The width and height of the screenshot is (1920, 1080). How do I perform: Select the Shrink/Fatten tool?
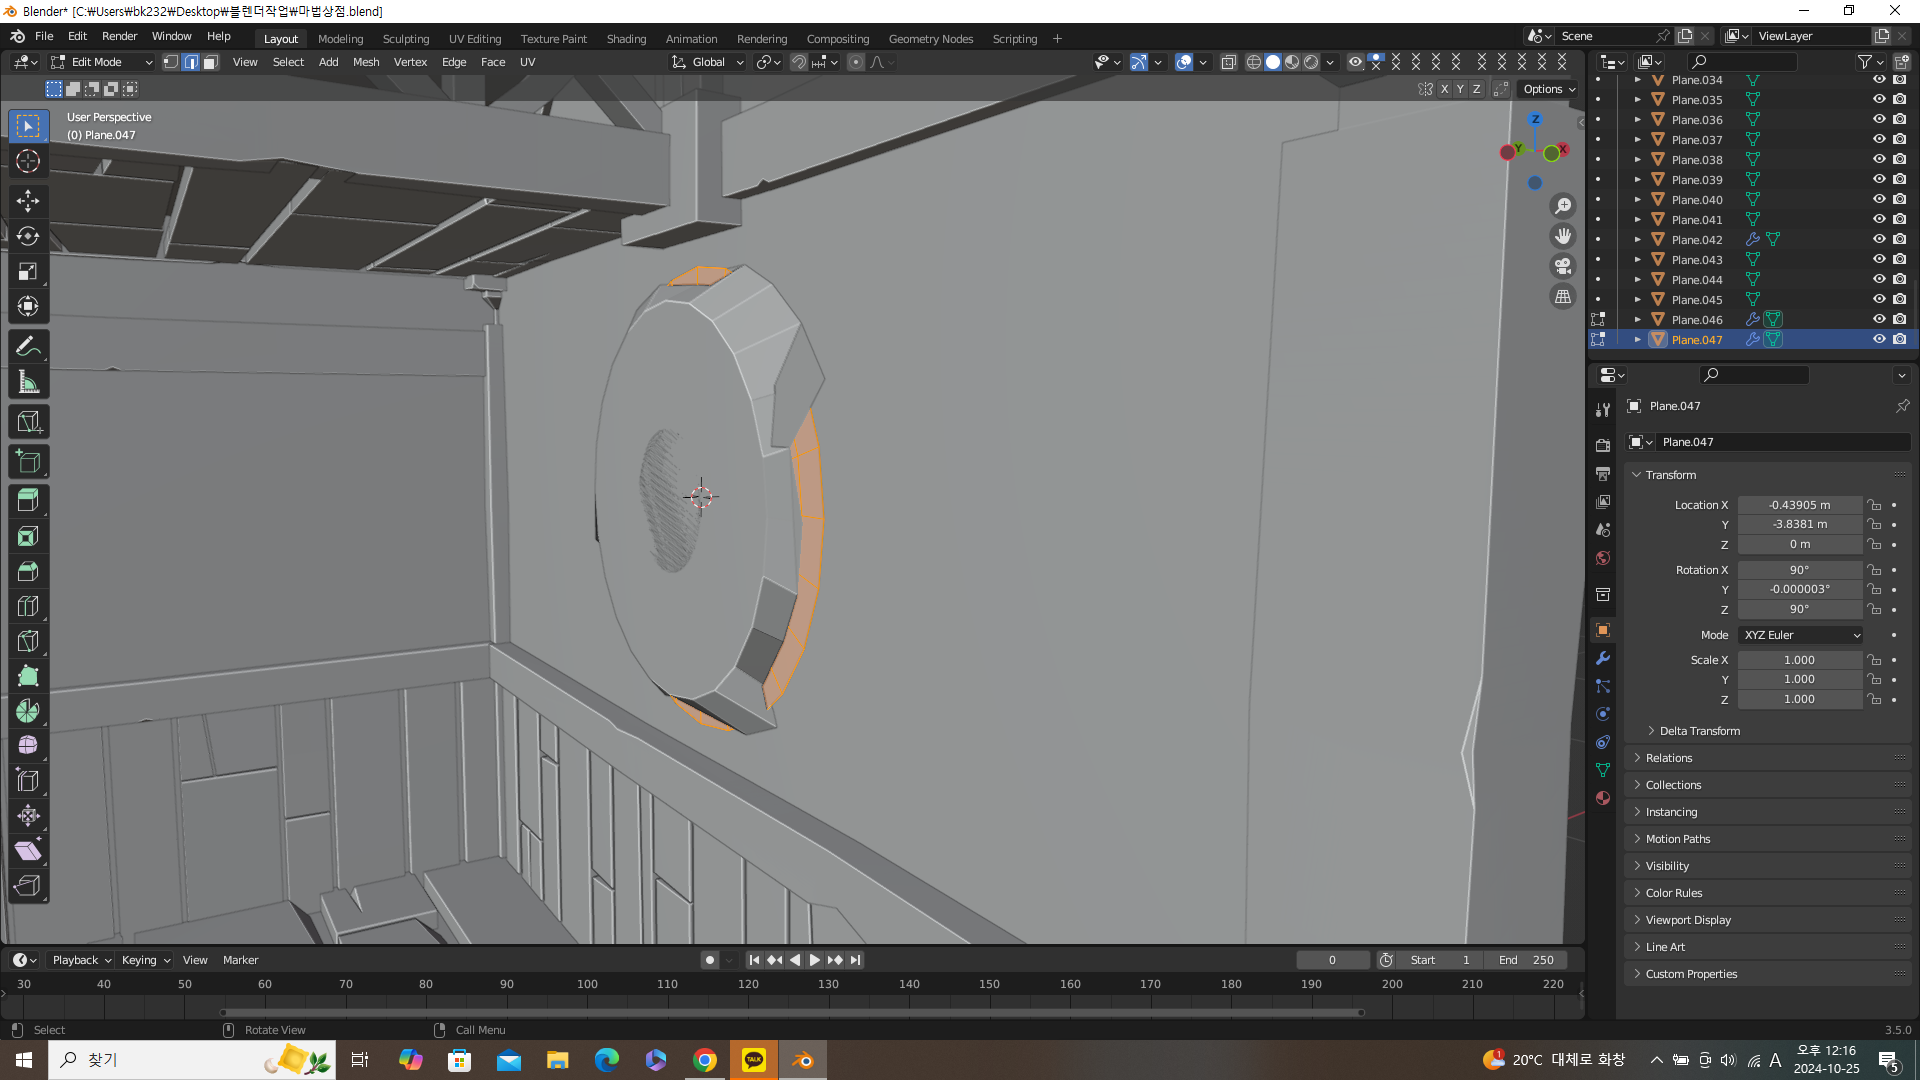28,816
